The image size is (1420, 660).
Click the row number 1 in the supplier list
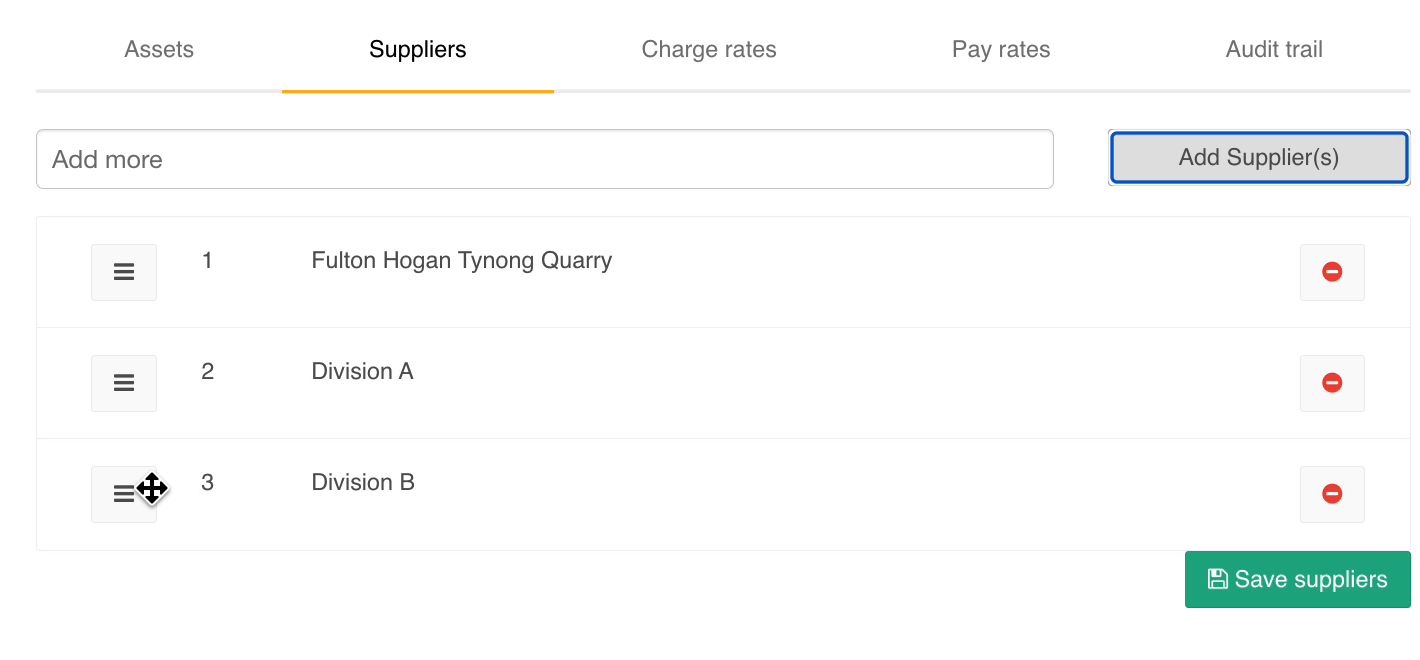(x=207, y=261)
